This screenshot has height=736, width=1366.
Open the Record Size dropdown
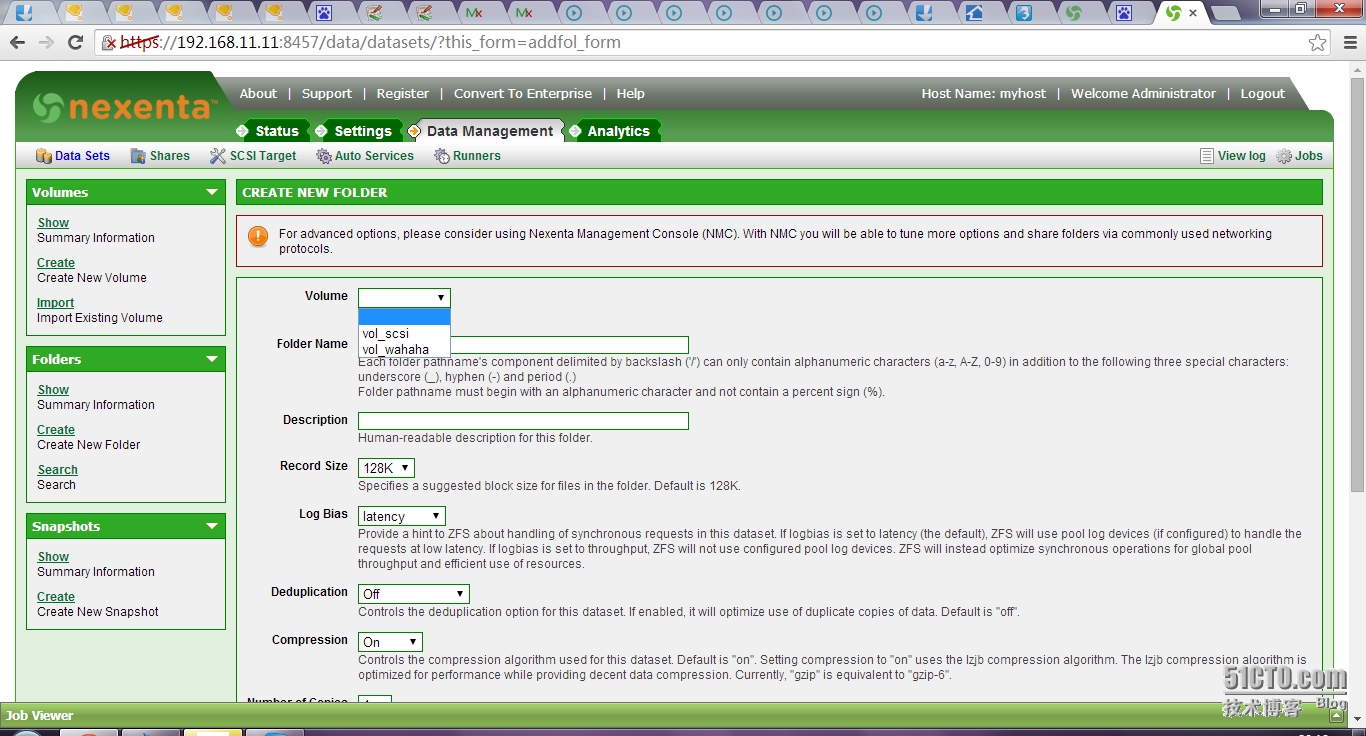point(386,468)
